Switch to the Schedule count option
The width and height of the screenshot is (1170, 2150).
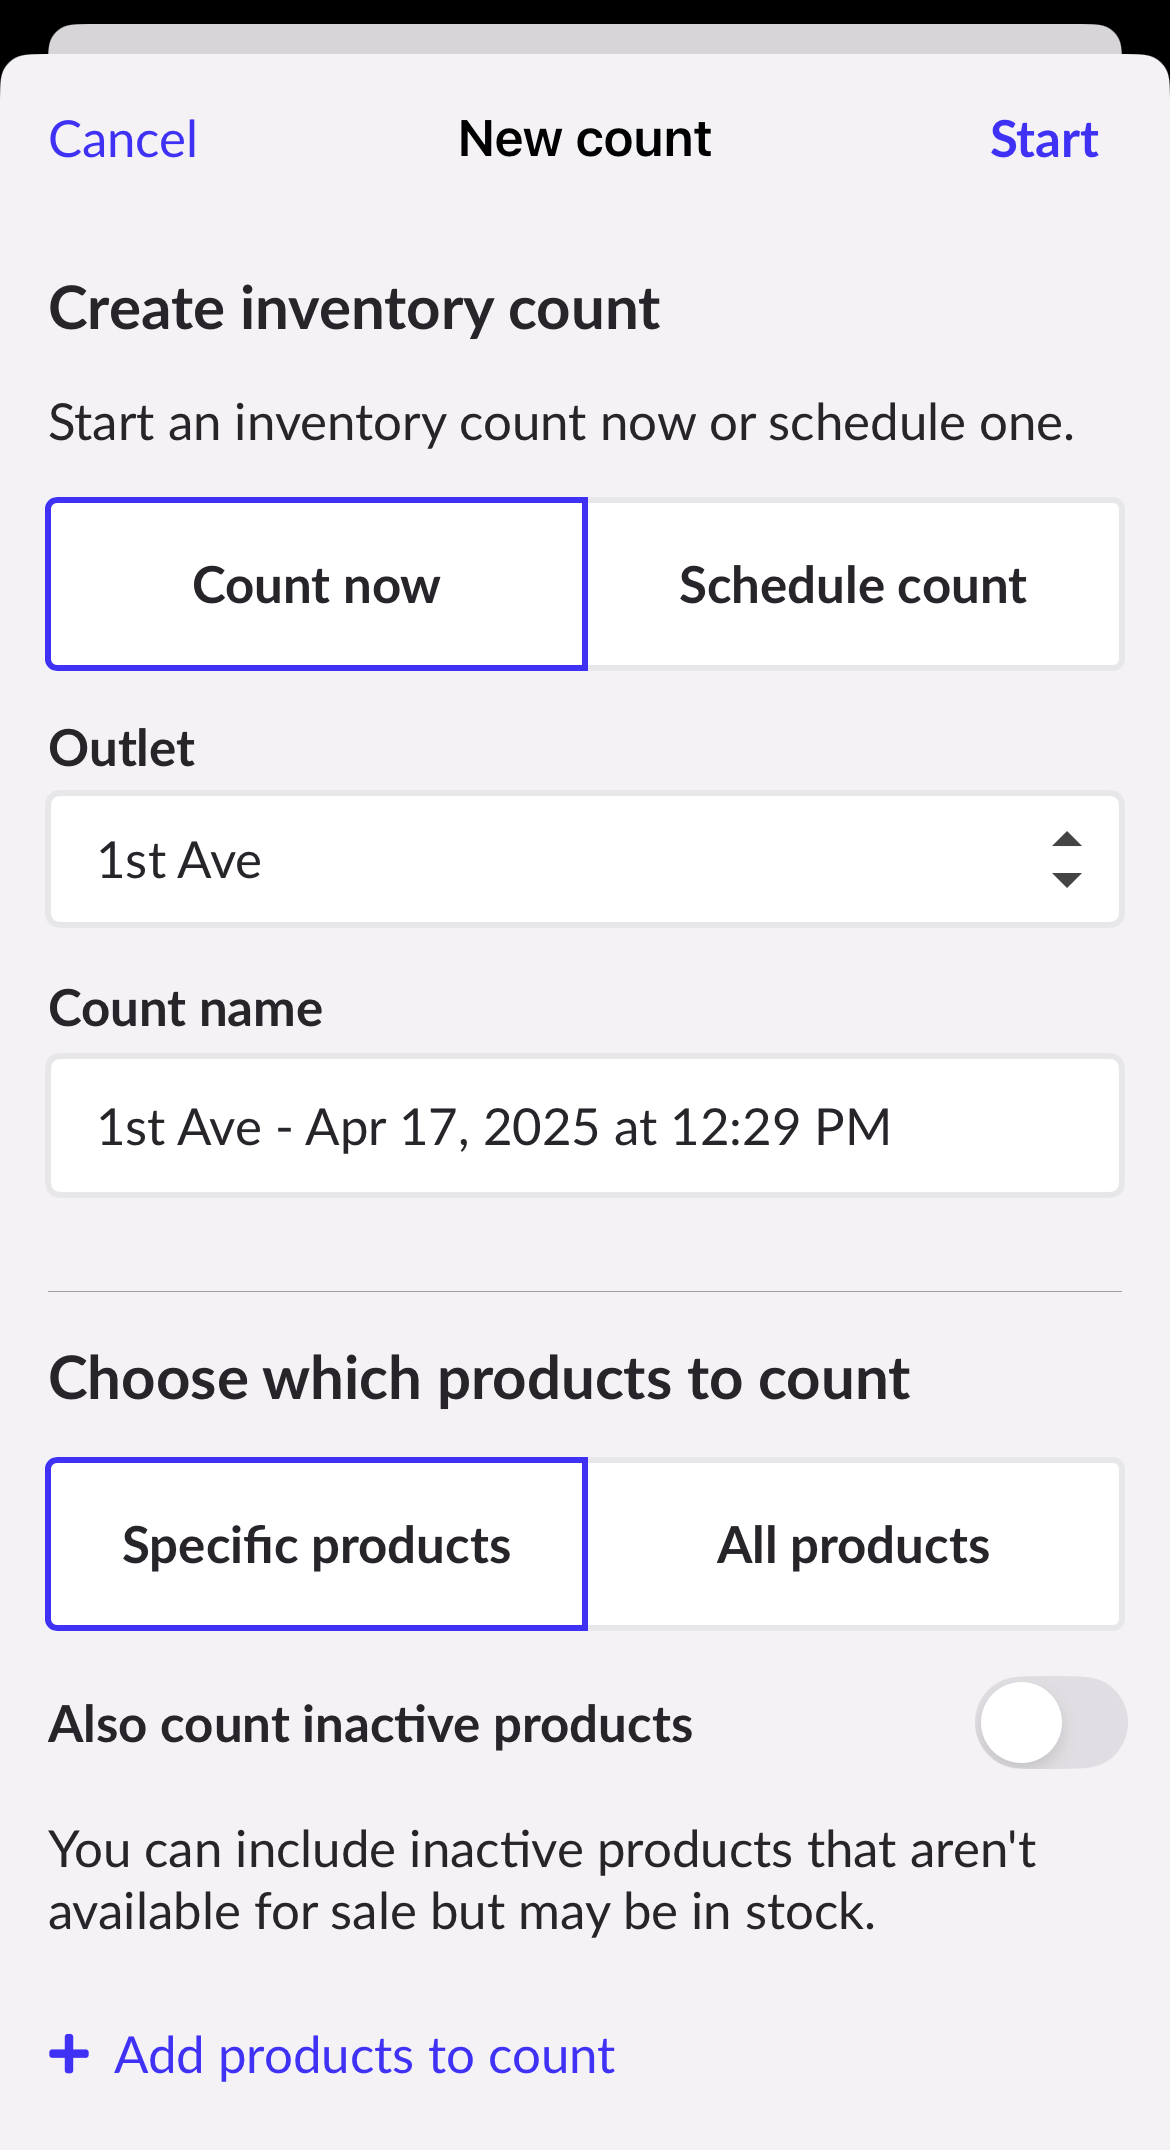coord(853,585)
